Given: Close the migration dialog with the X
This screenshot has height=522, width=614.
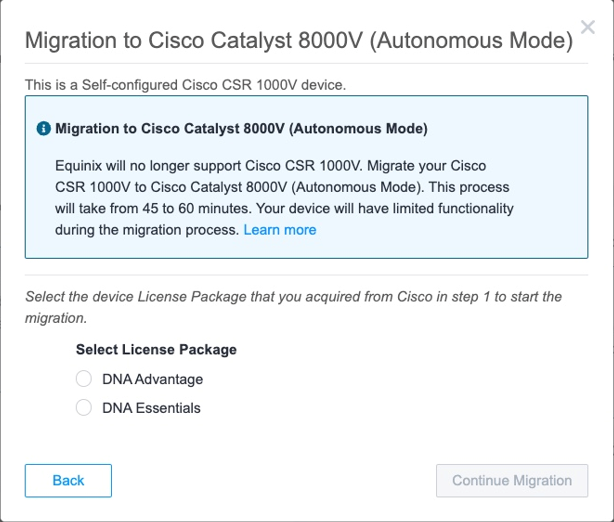Looking at the screenshot, I should click(x=587, y=27).
